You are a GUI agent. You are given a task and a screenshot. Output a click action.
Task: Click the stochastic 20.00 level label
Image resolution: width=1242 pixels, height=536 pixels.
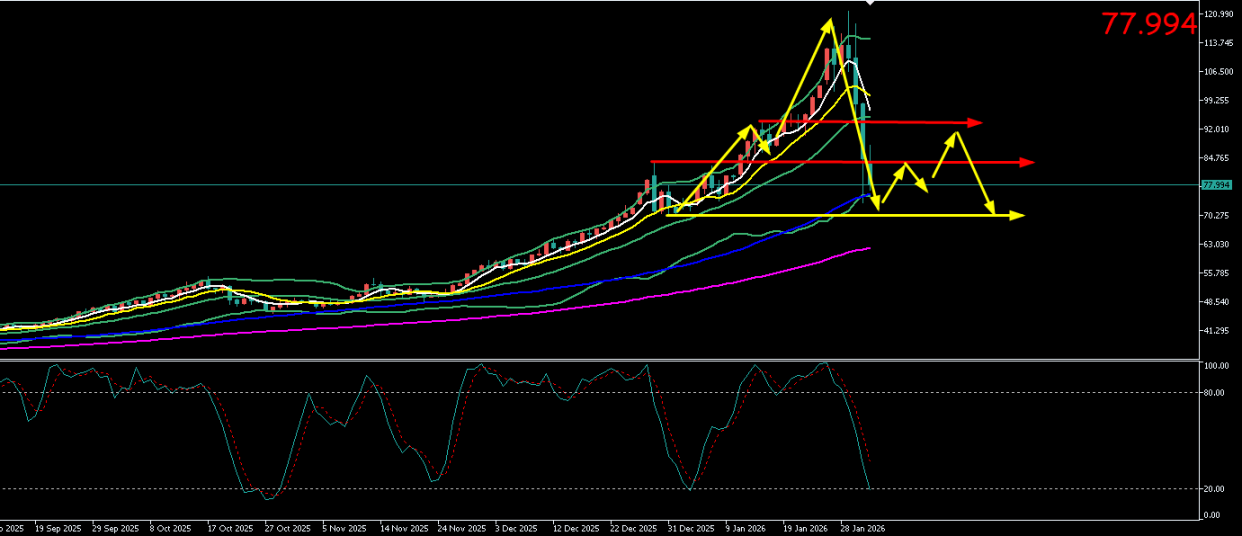click(x=1215, y=489)
